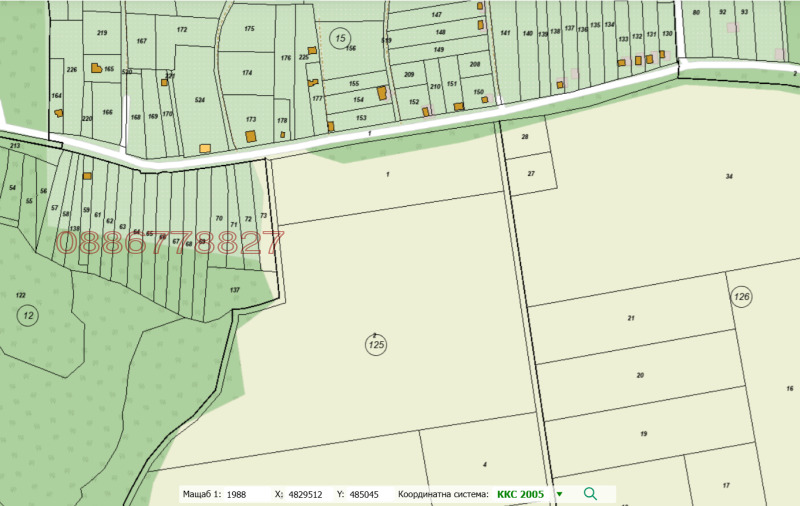Select the circled 15 district marker
The height and width of the screenshot is (506, 800).
point(341,38)
